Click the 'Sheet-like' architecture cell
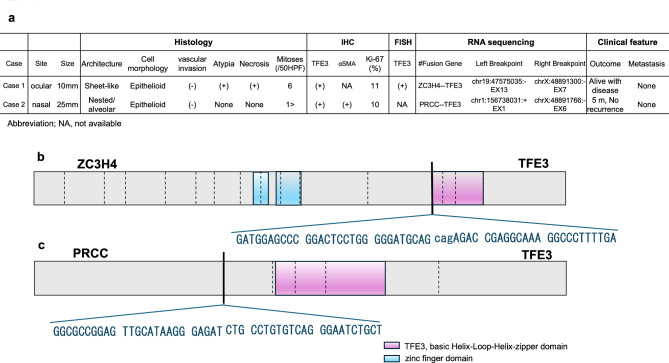This screenshot has width=669, height=363. (102, 86)
